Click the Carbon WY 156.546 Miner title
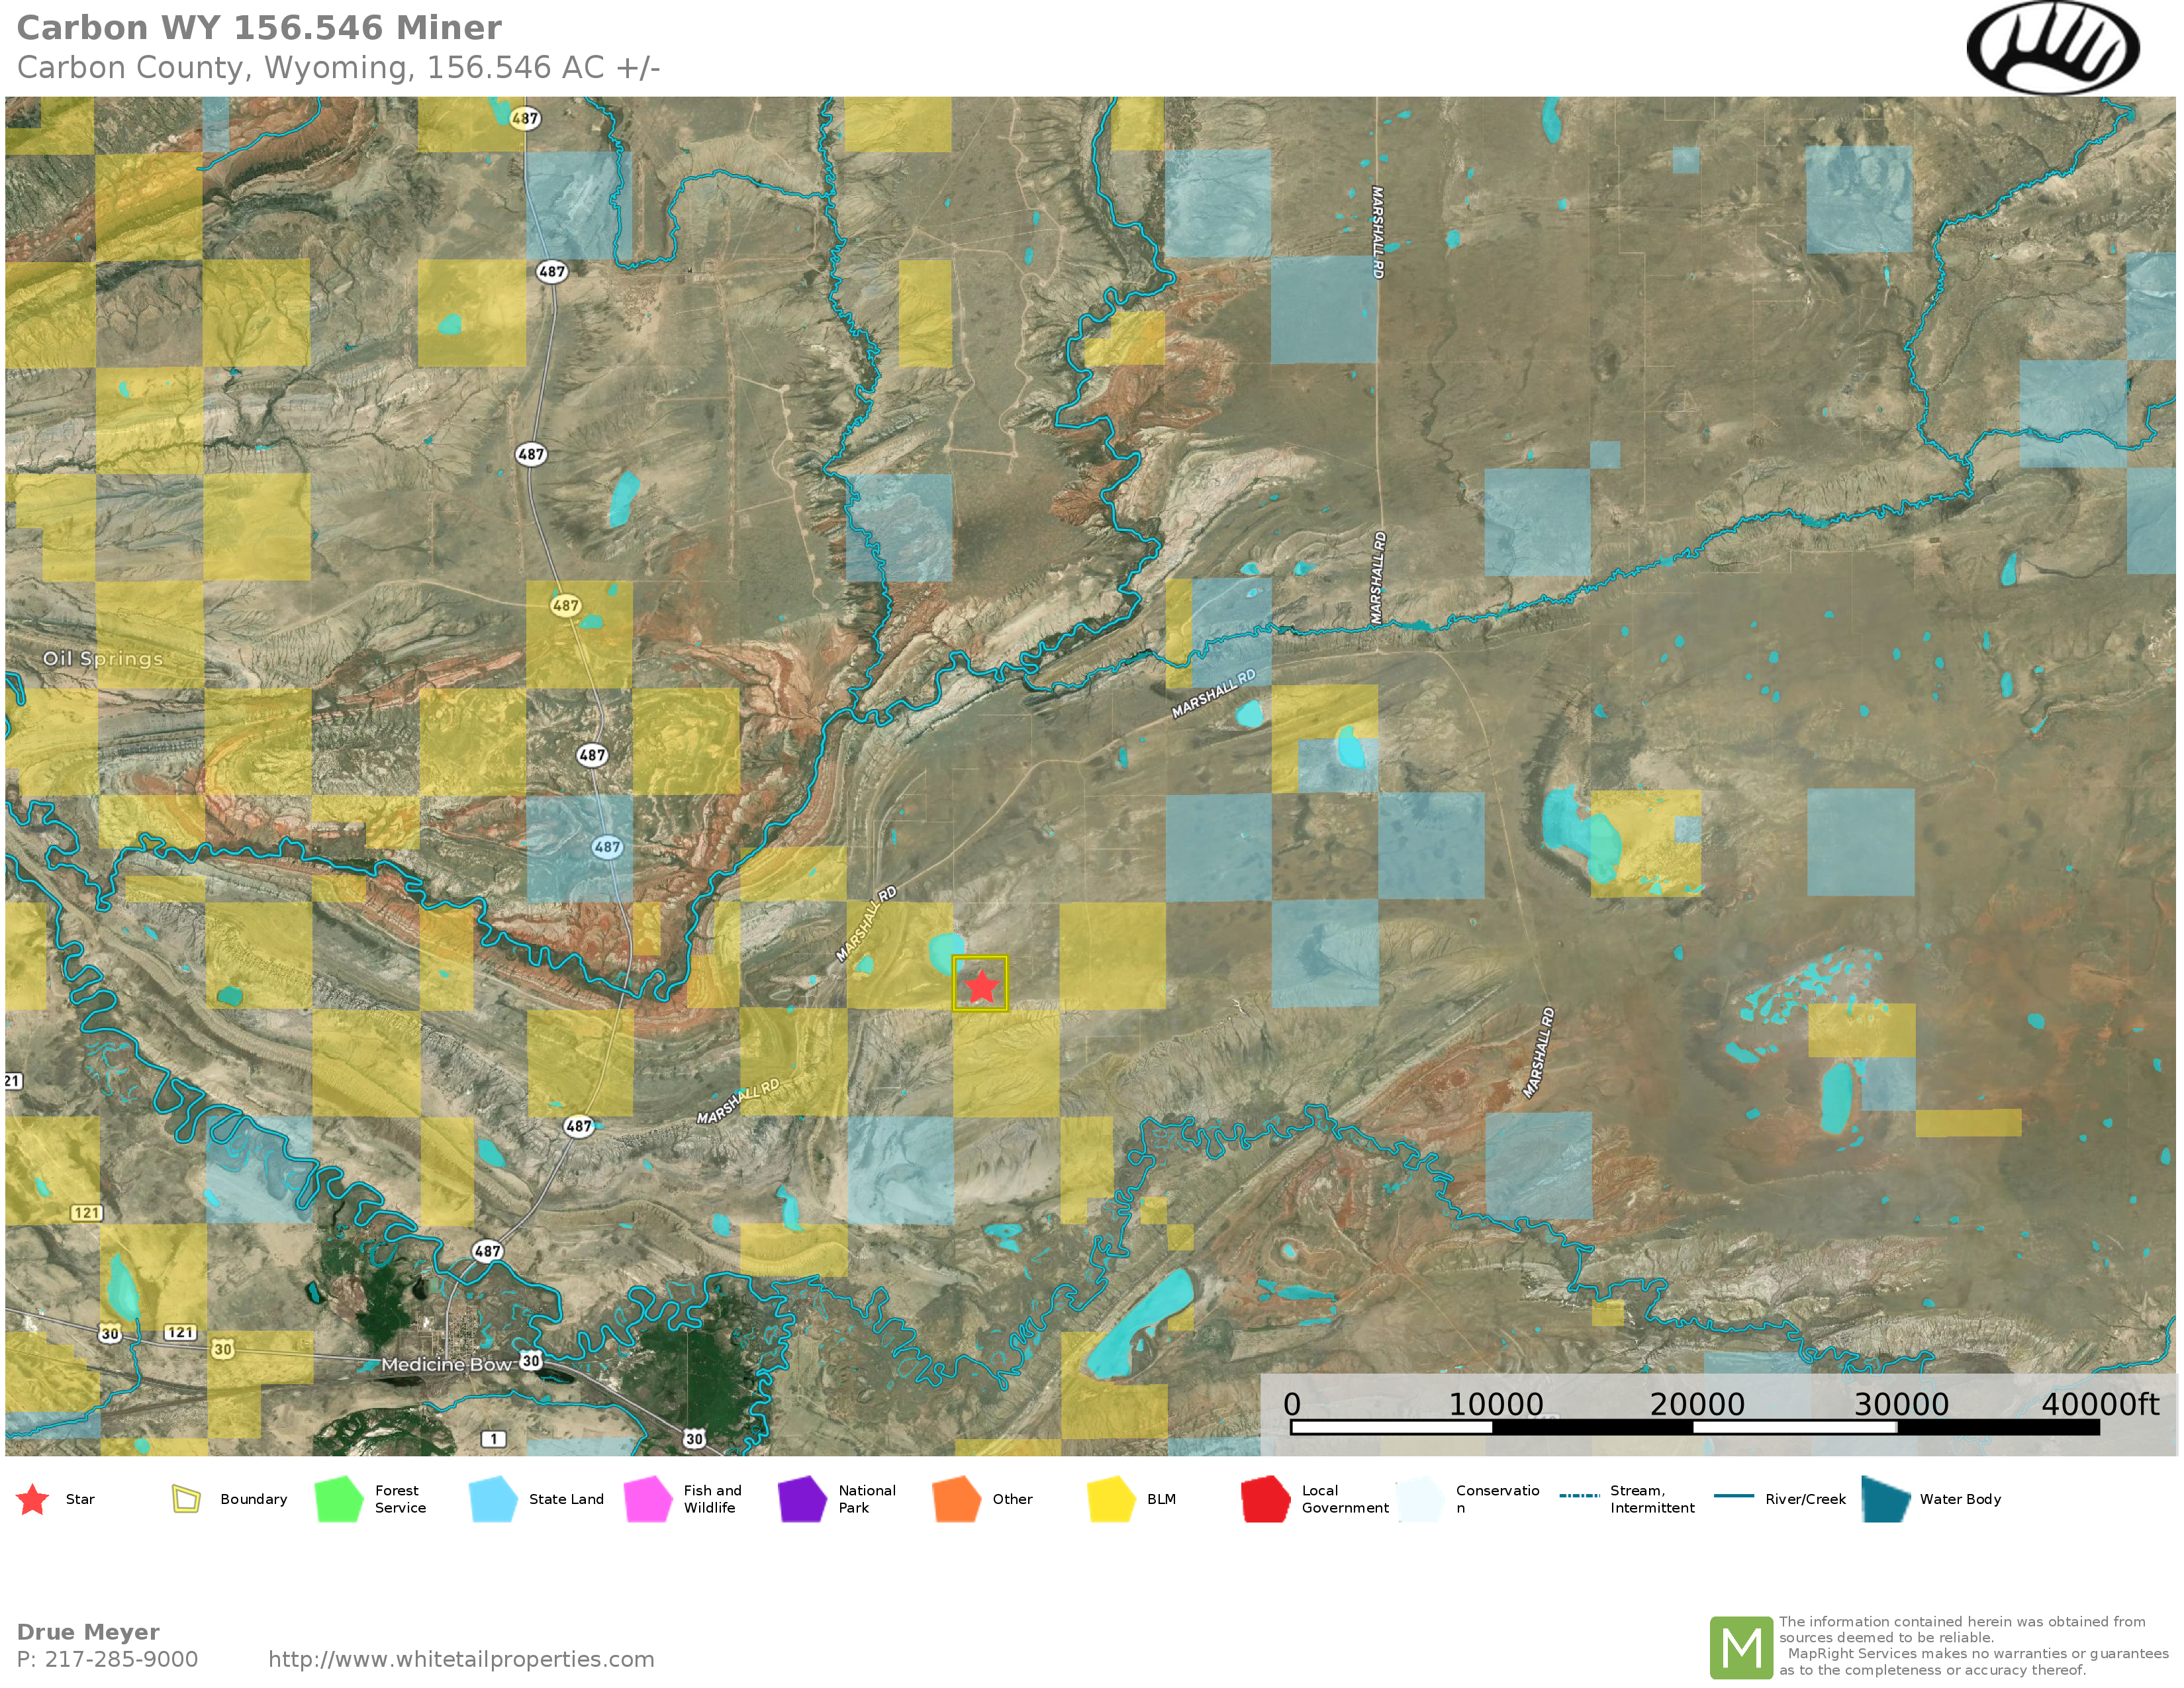Image resolution: width=2184 pixels, height=1688 pixels. pyautogui.click(x=259, y=28)
